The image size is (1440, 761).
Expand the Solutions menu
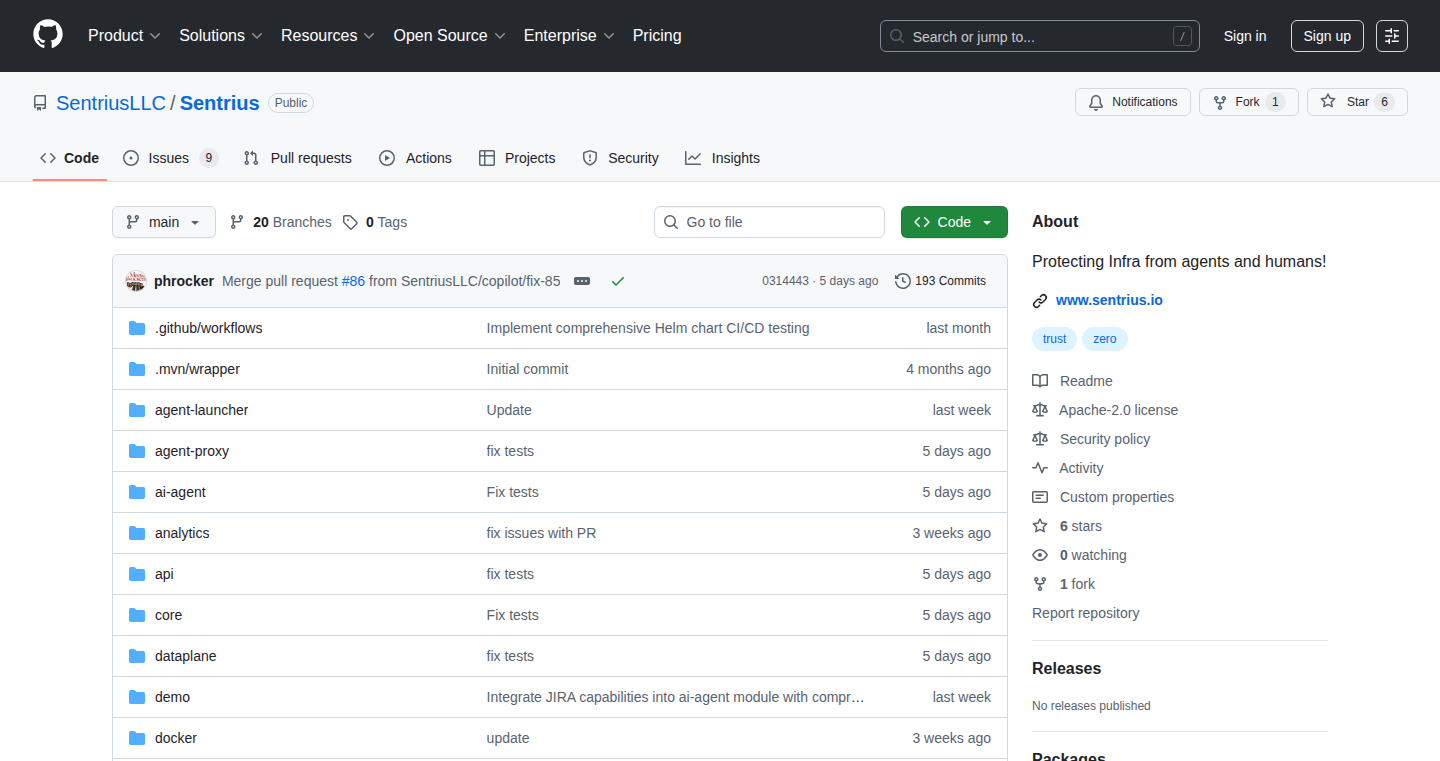[221, 36]
